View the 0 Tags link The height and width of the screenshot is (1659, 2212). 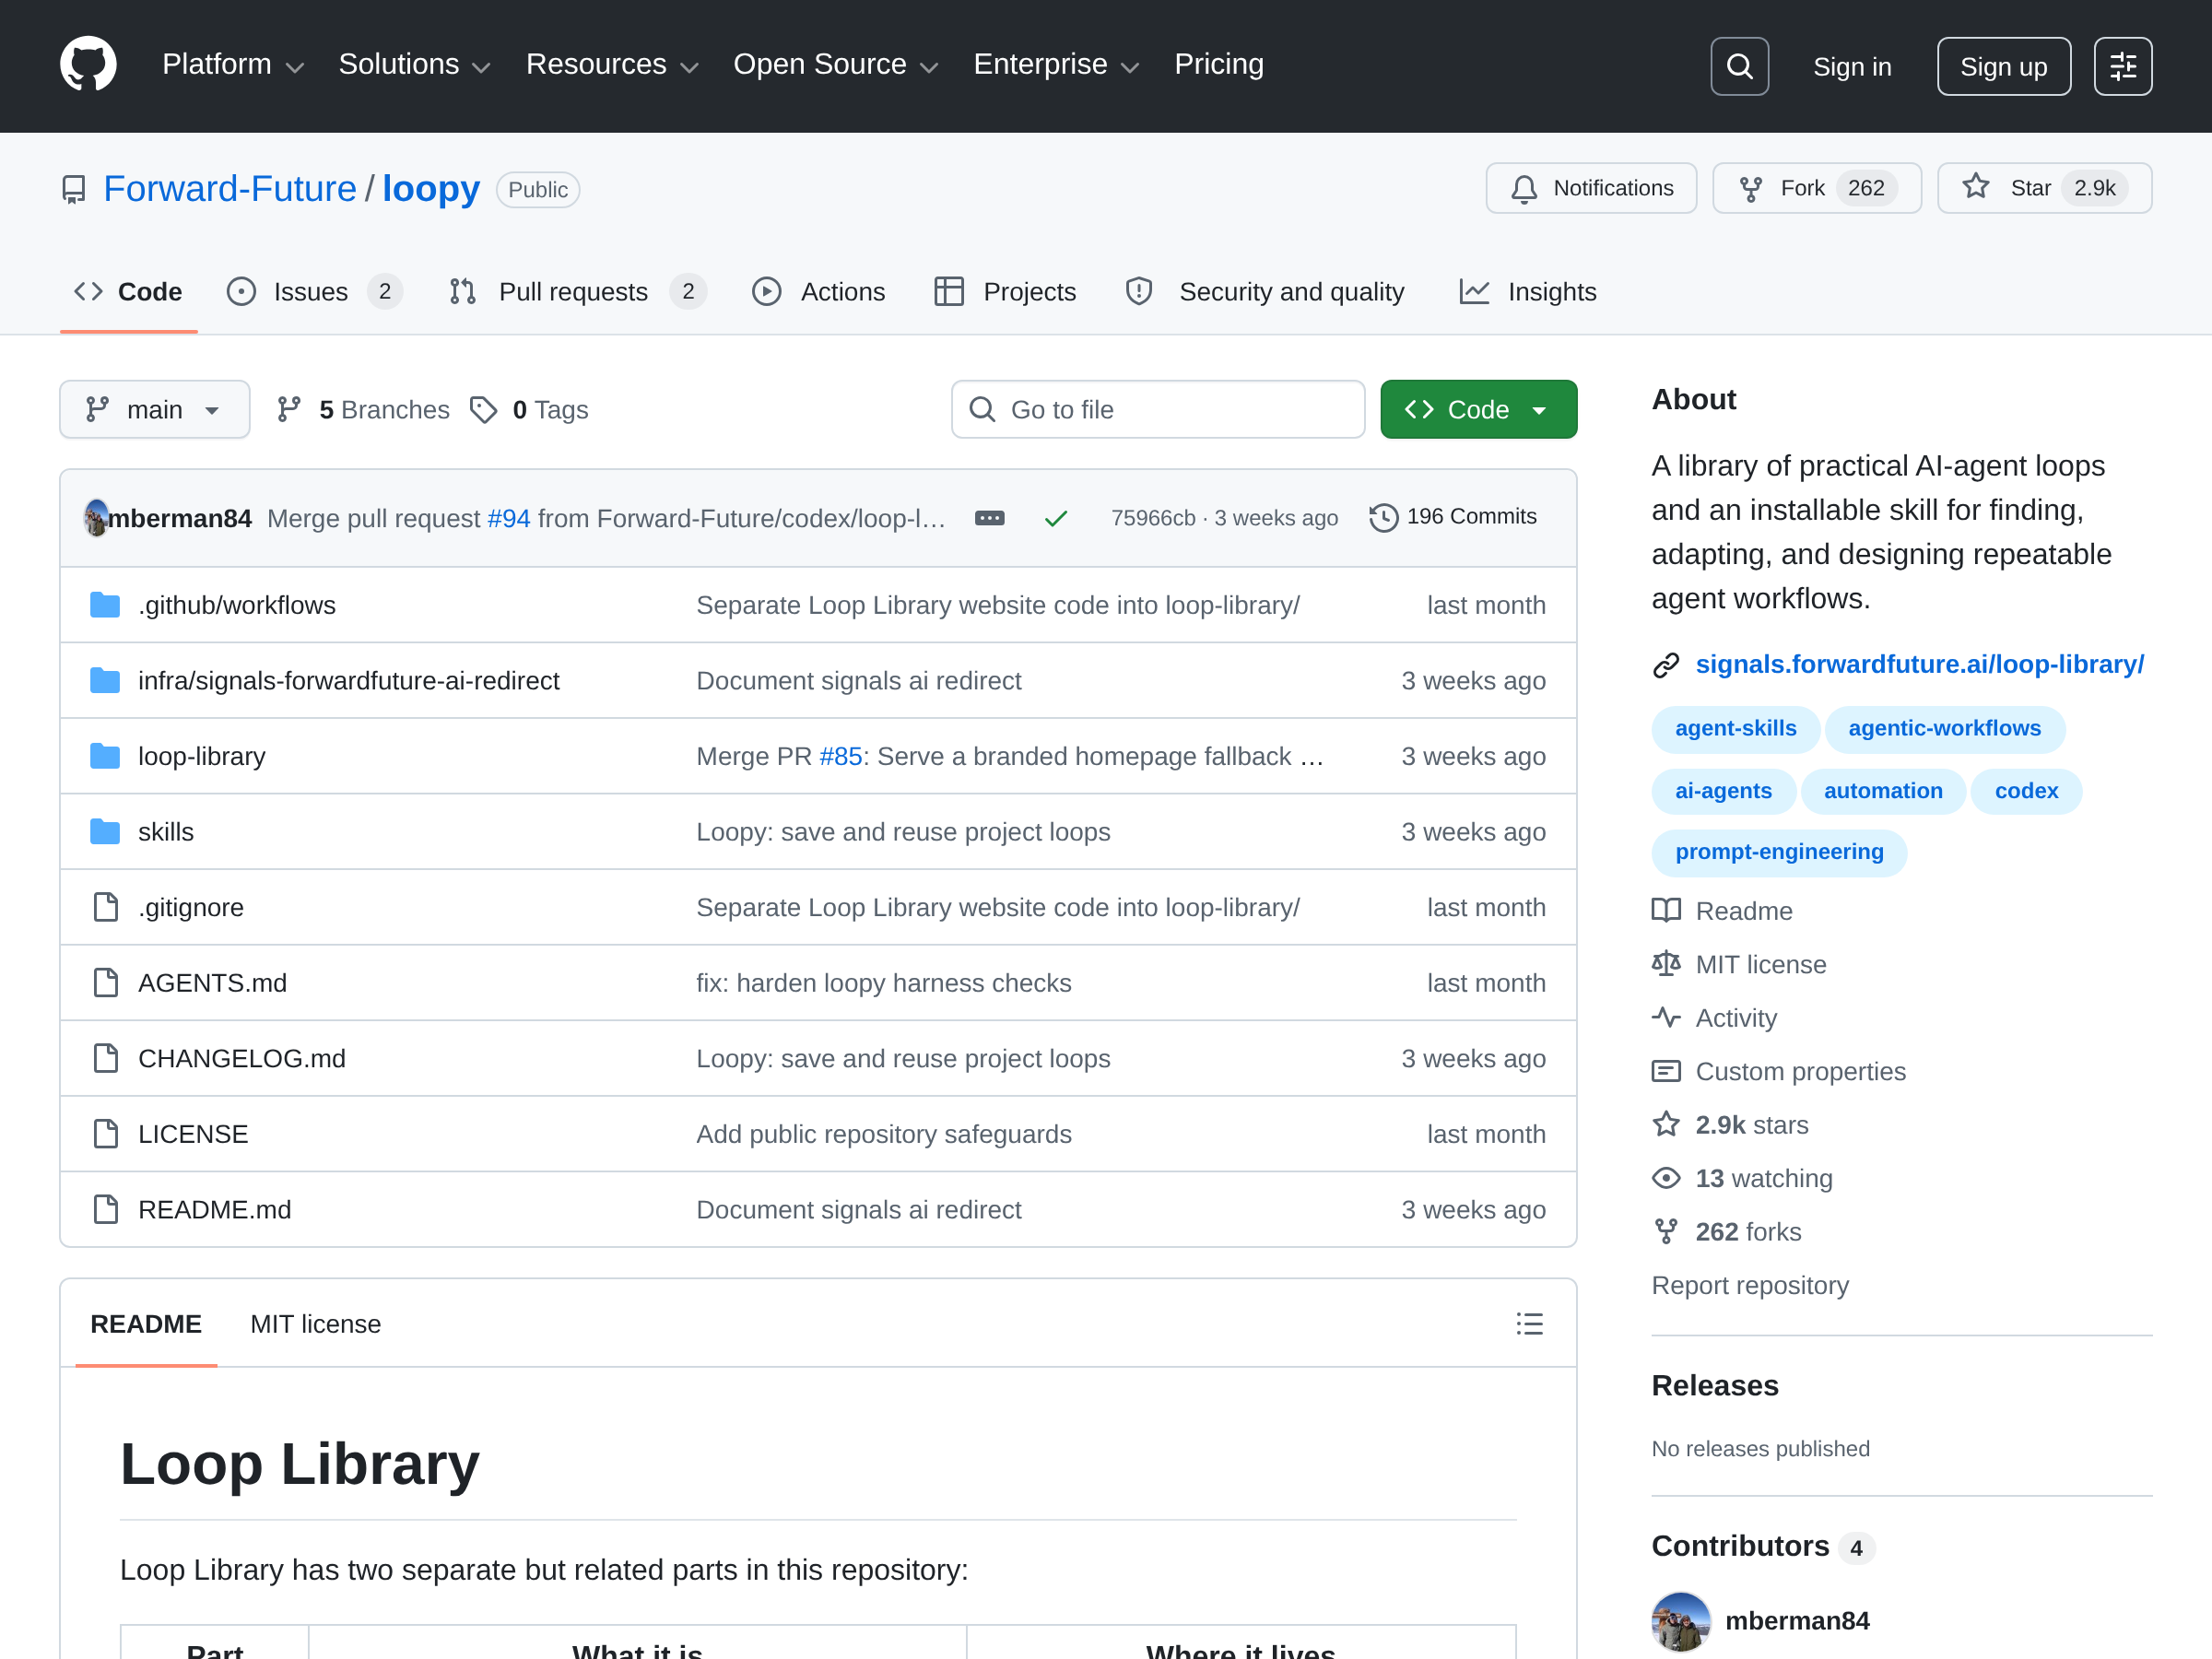click(x=530, y=409)
